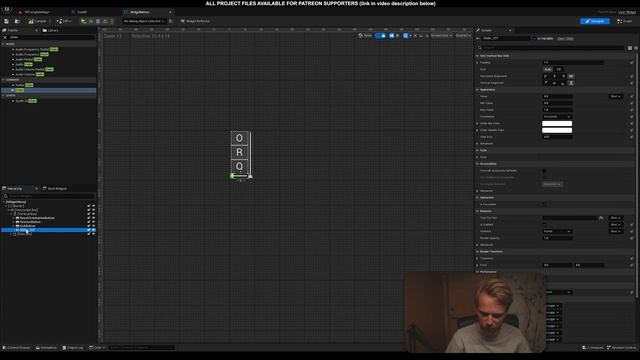Click the R button widget in canvas

(x=240, y=152)
